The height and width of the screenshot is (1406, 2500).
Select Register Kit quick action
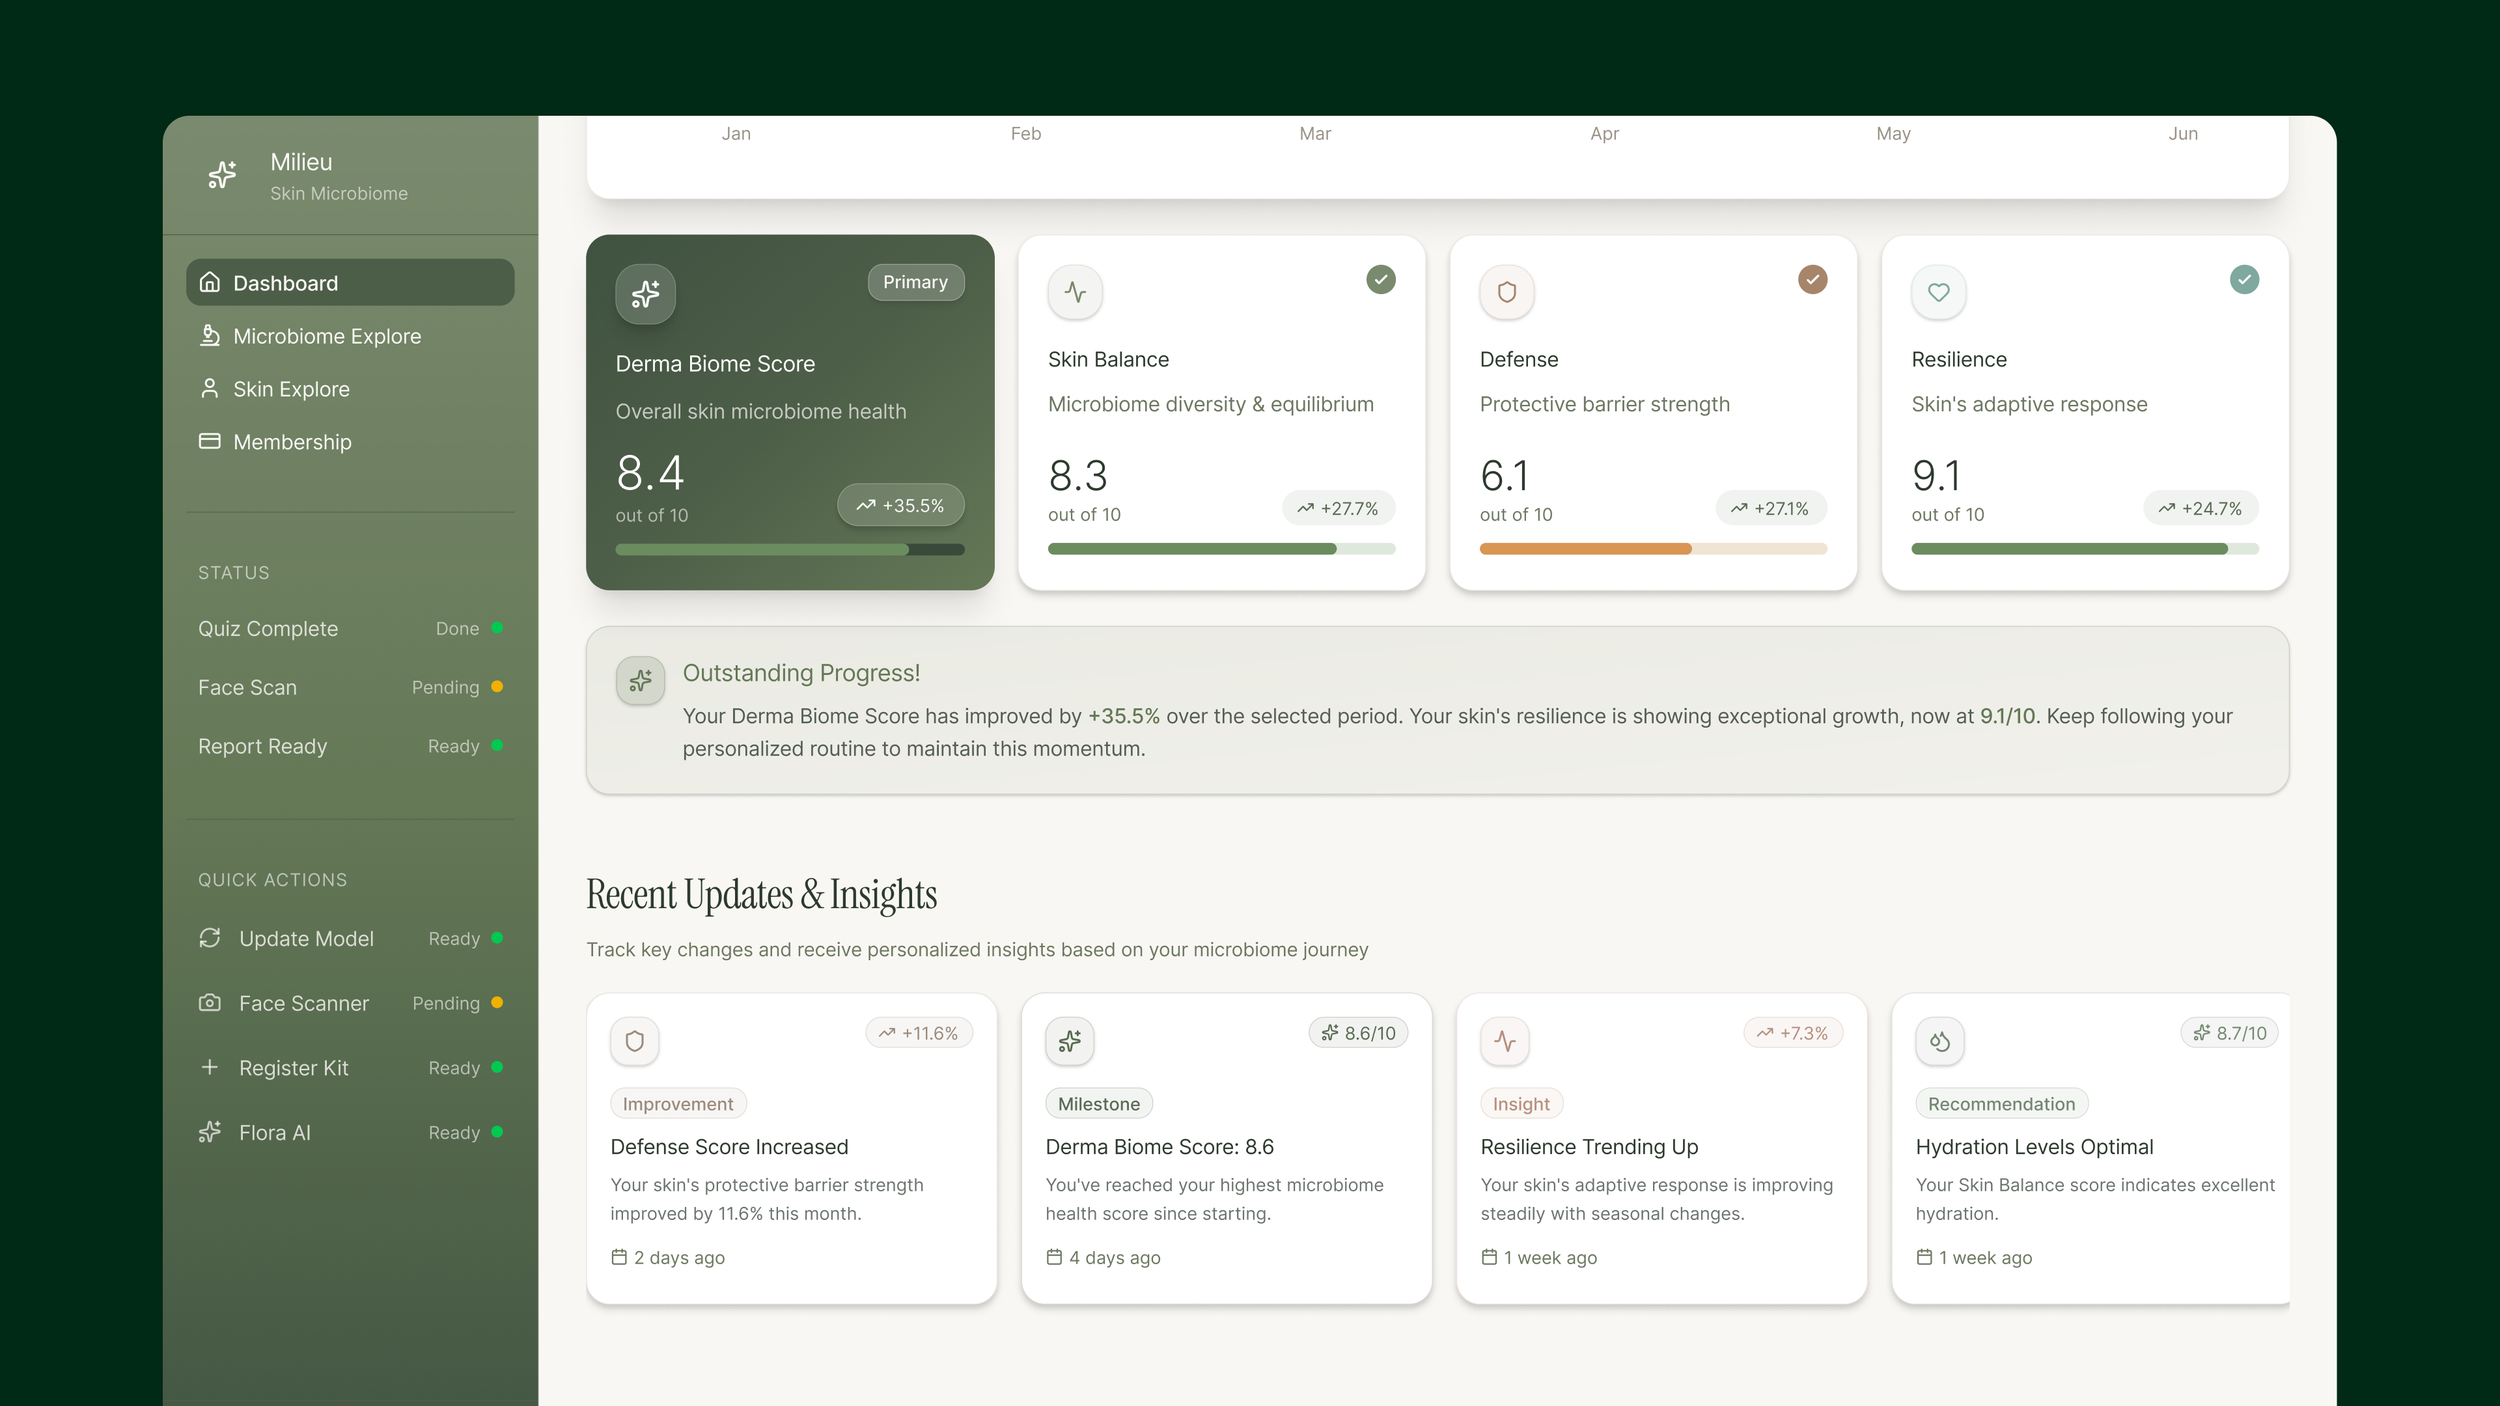tap(293, 1067)
